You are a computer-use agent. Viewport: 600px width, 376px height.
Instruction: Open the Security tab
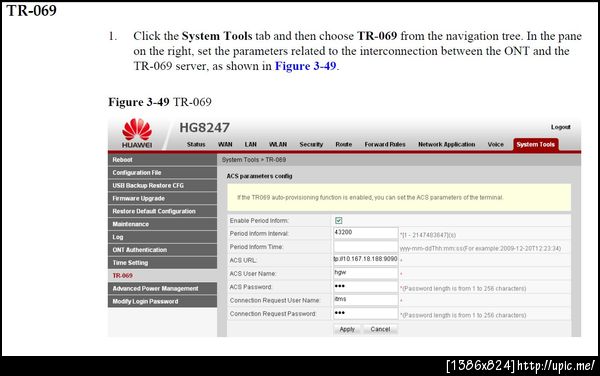(311, 144)
